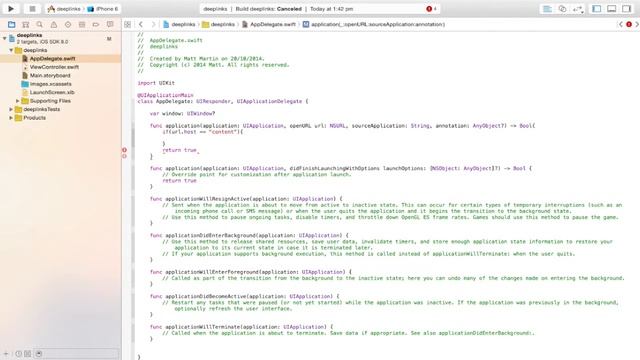Click 'func applicationDidEnterBackground' declaration

click(x=249, y=236)
